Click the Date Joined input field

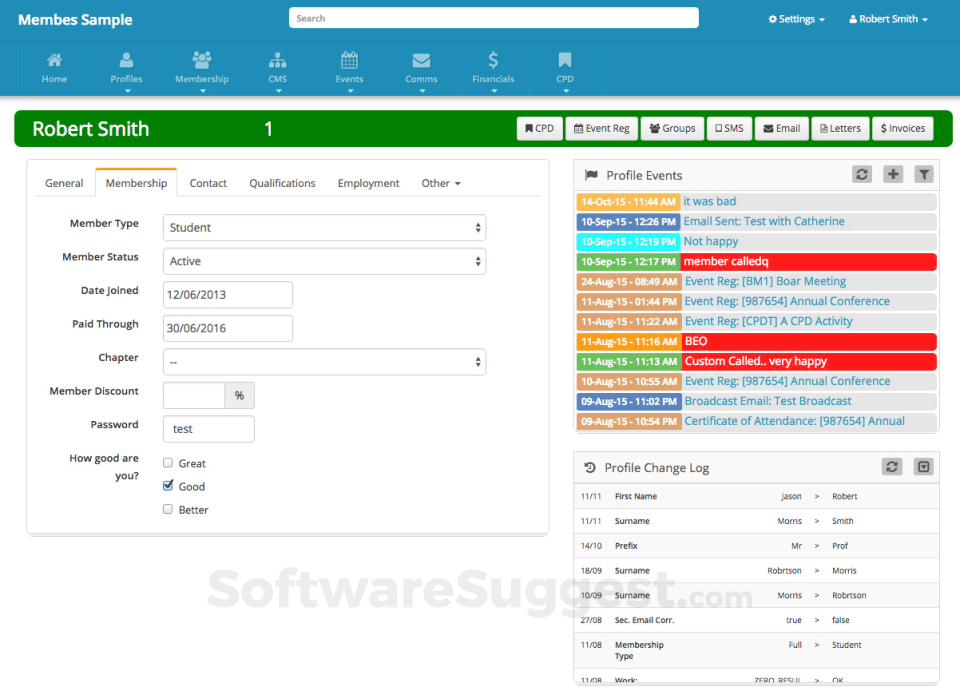[x=228, y=295]
